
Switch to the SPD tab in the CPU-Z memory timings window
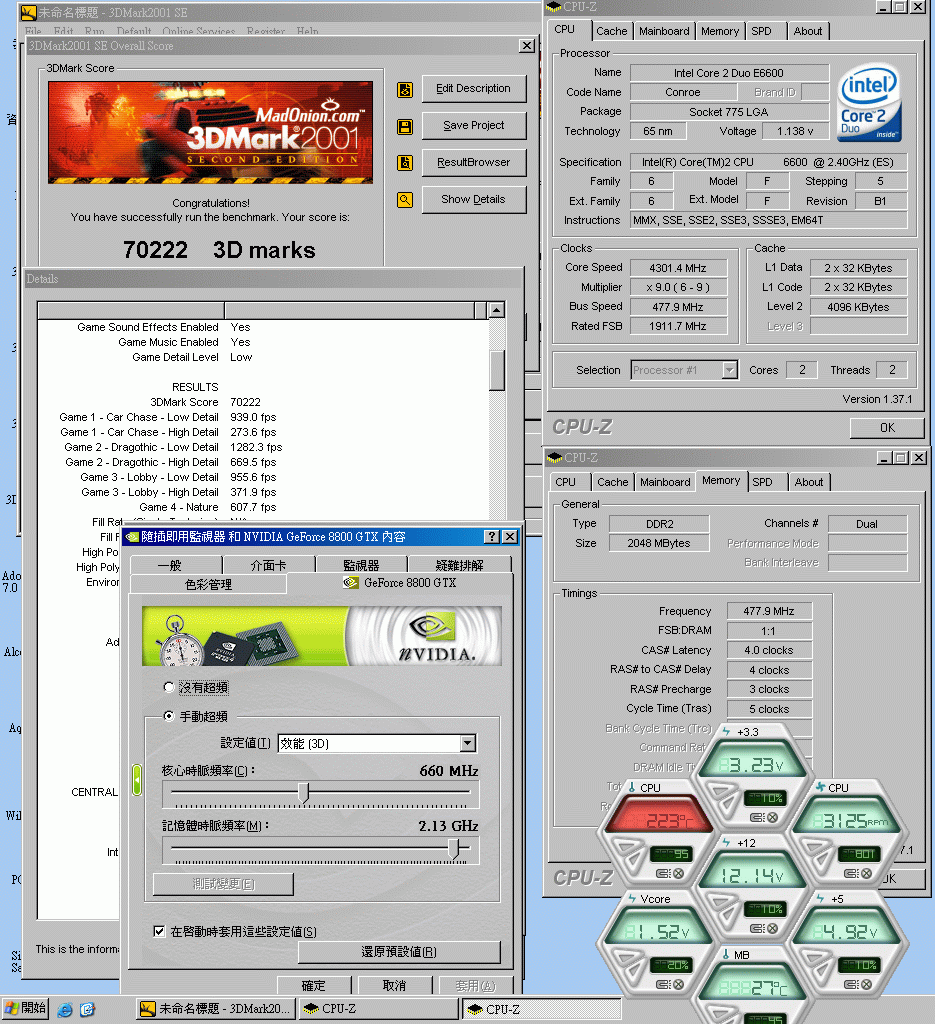pos(762,482)
